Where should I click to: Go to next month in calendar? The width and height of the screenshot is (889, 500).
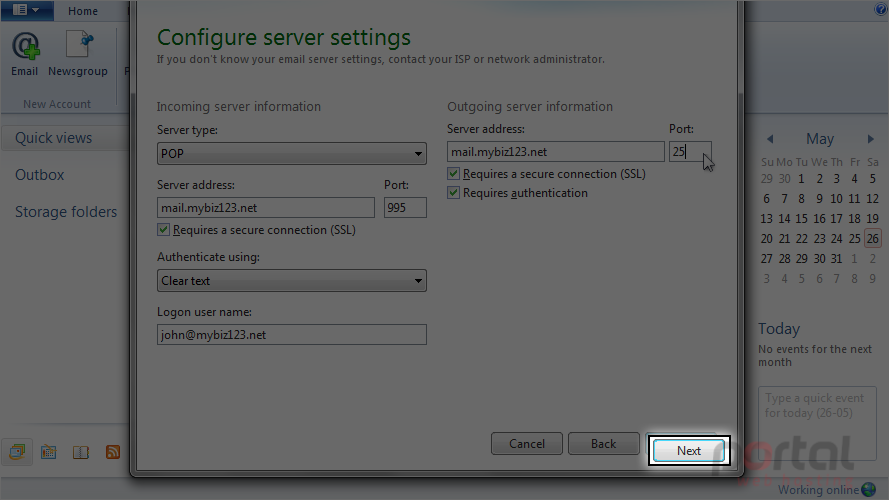click(871, 139)
